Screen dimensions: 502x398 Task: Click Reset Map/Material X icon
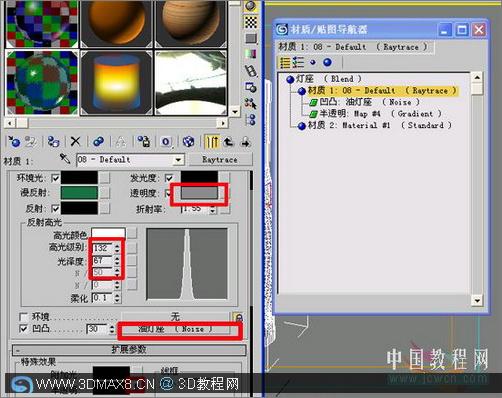(76, 142)
